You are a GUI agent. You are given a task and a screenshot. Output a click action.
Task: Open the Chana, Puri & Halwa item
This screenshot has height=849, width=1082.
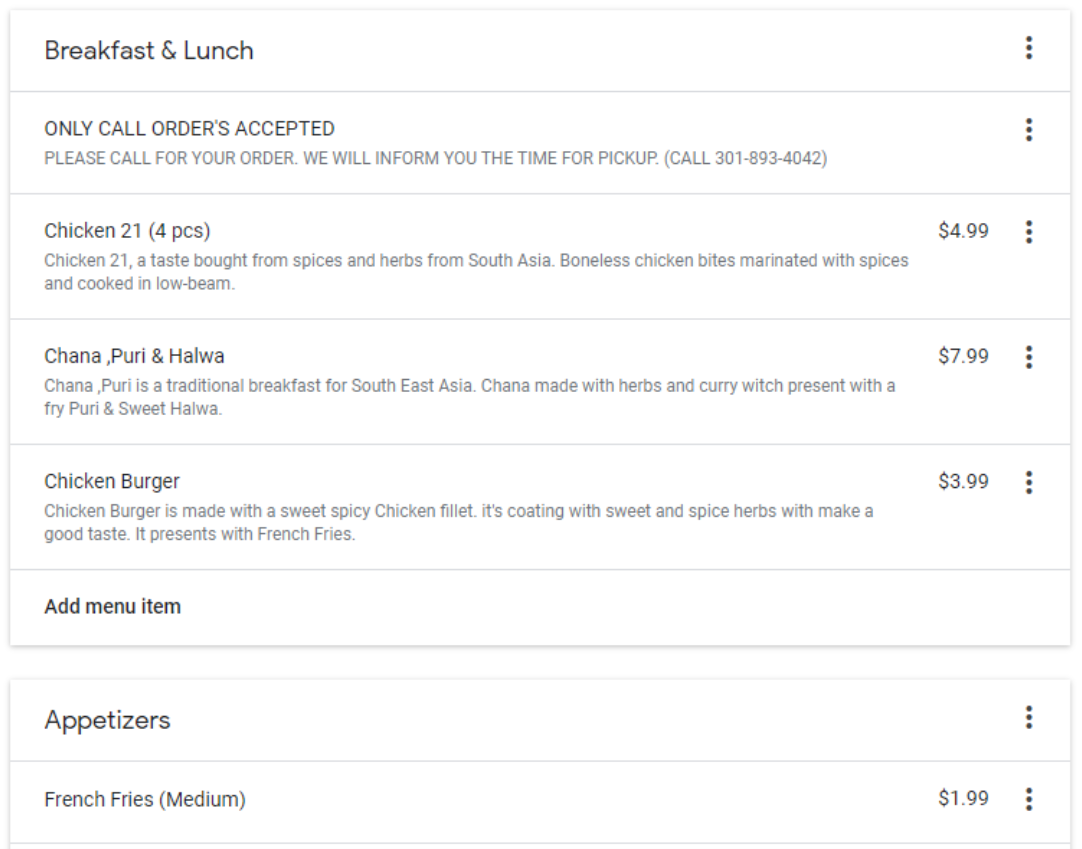pos(134,356)
